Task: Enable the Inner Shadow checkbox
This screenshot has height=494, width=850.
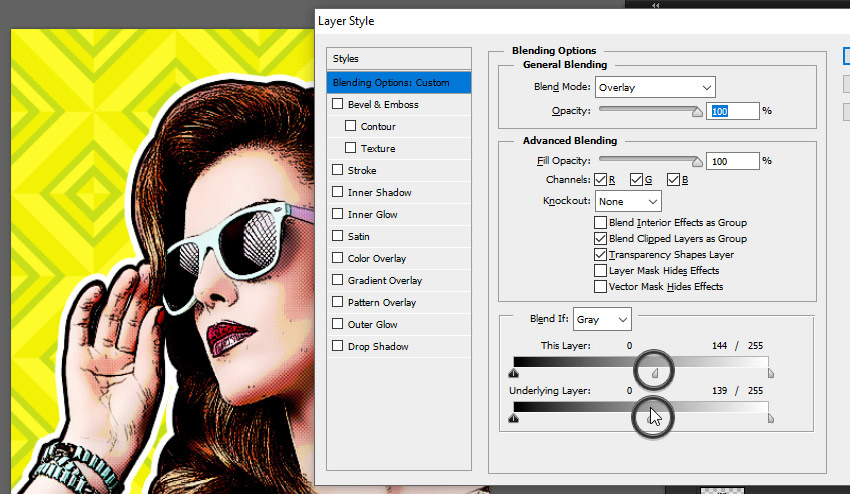Action: (338, 192)
